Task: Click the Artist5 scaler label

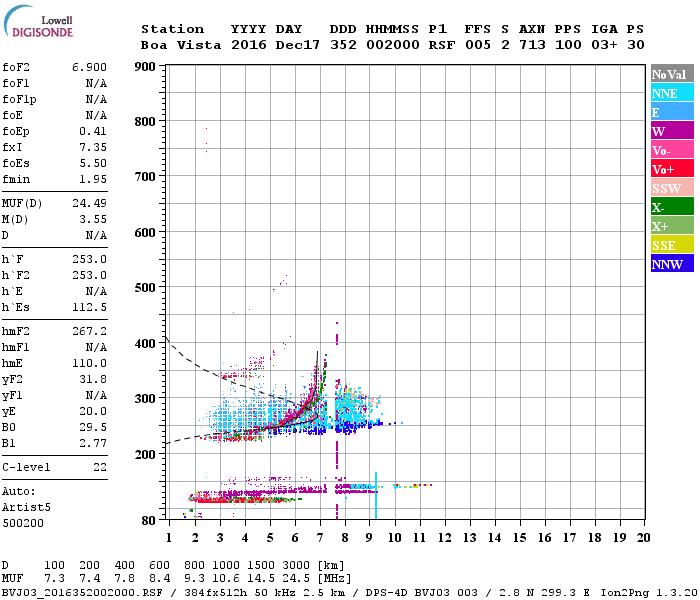Action: click(x=26, y=508)
